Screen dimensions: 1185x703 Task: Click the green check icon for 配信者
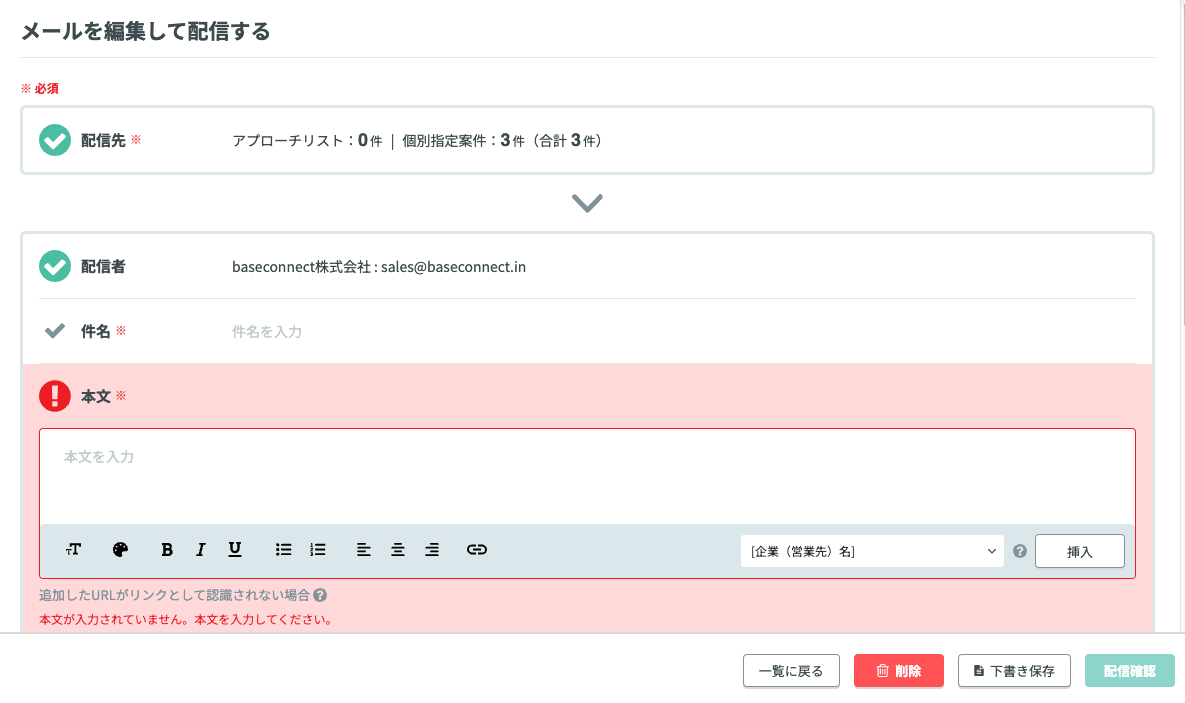(x=54, y=266)
